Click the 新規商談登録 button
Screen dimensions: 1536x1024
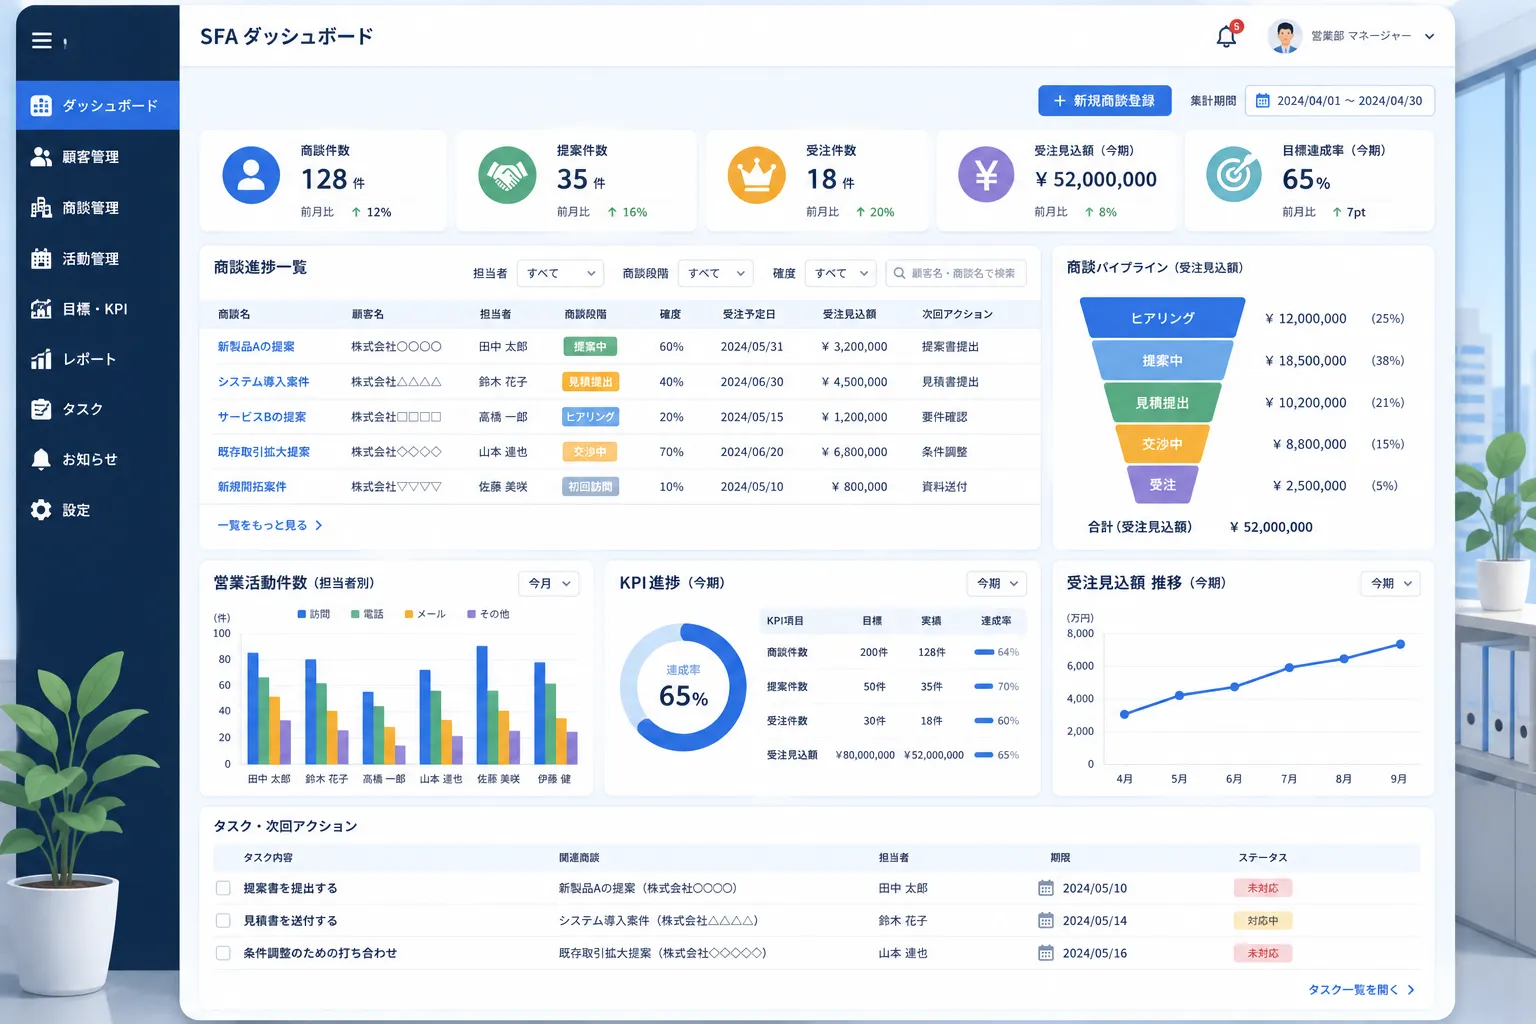pyautogui.click(x=1105, y=101)
